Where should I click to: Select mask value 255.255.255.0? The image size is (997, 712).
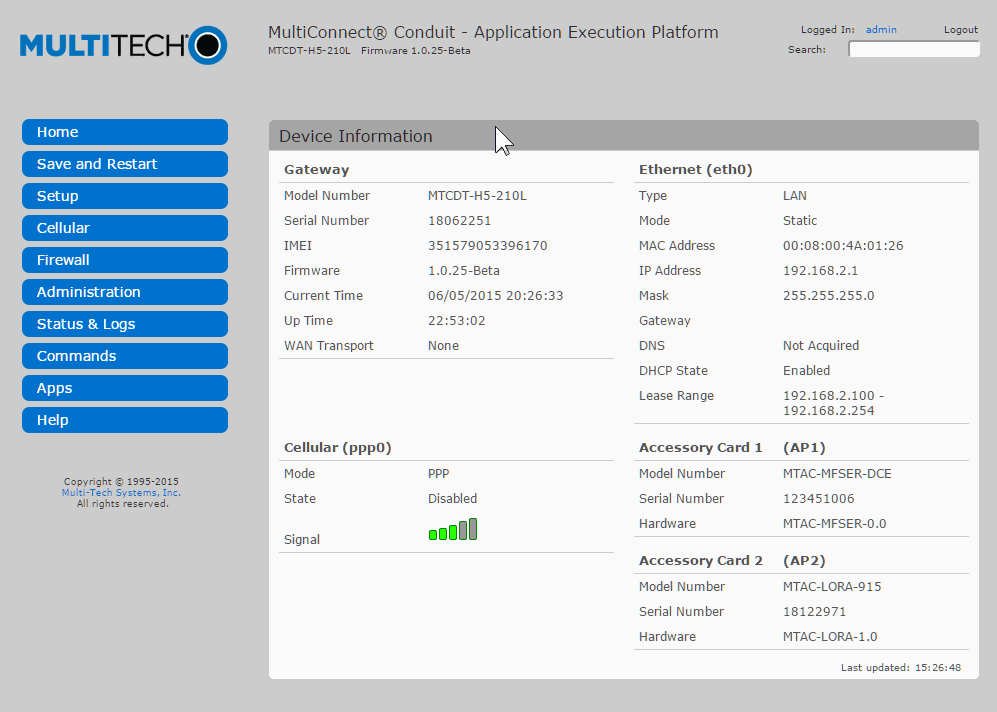(829, 296)
